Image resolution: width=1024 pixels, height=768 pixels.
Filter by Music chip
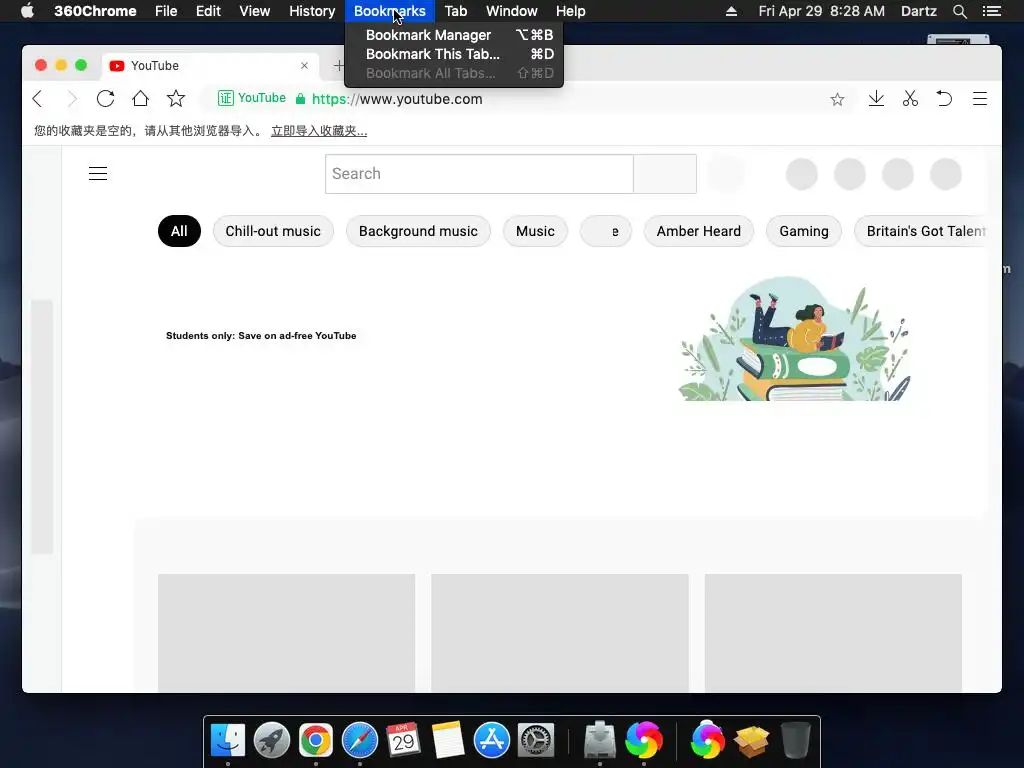point(535,231)
